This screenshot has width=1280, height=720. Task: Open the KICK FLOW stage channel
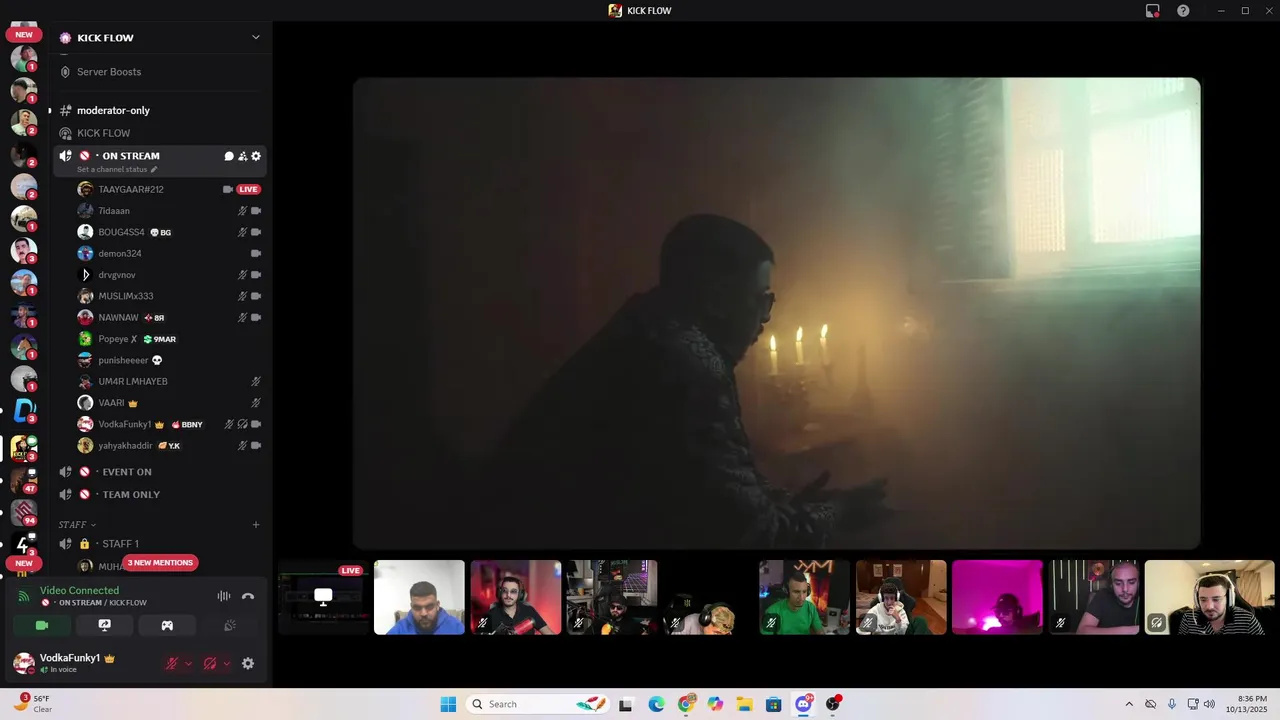click(104, 133)
